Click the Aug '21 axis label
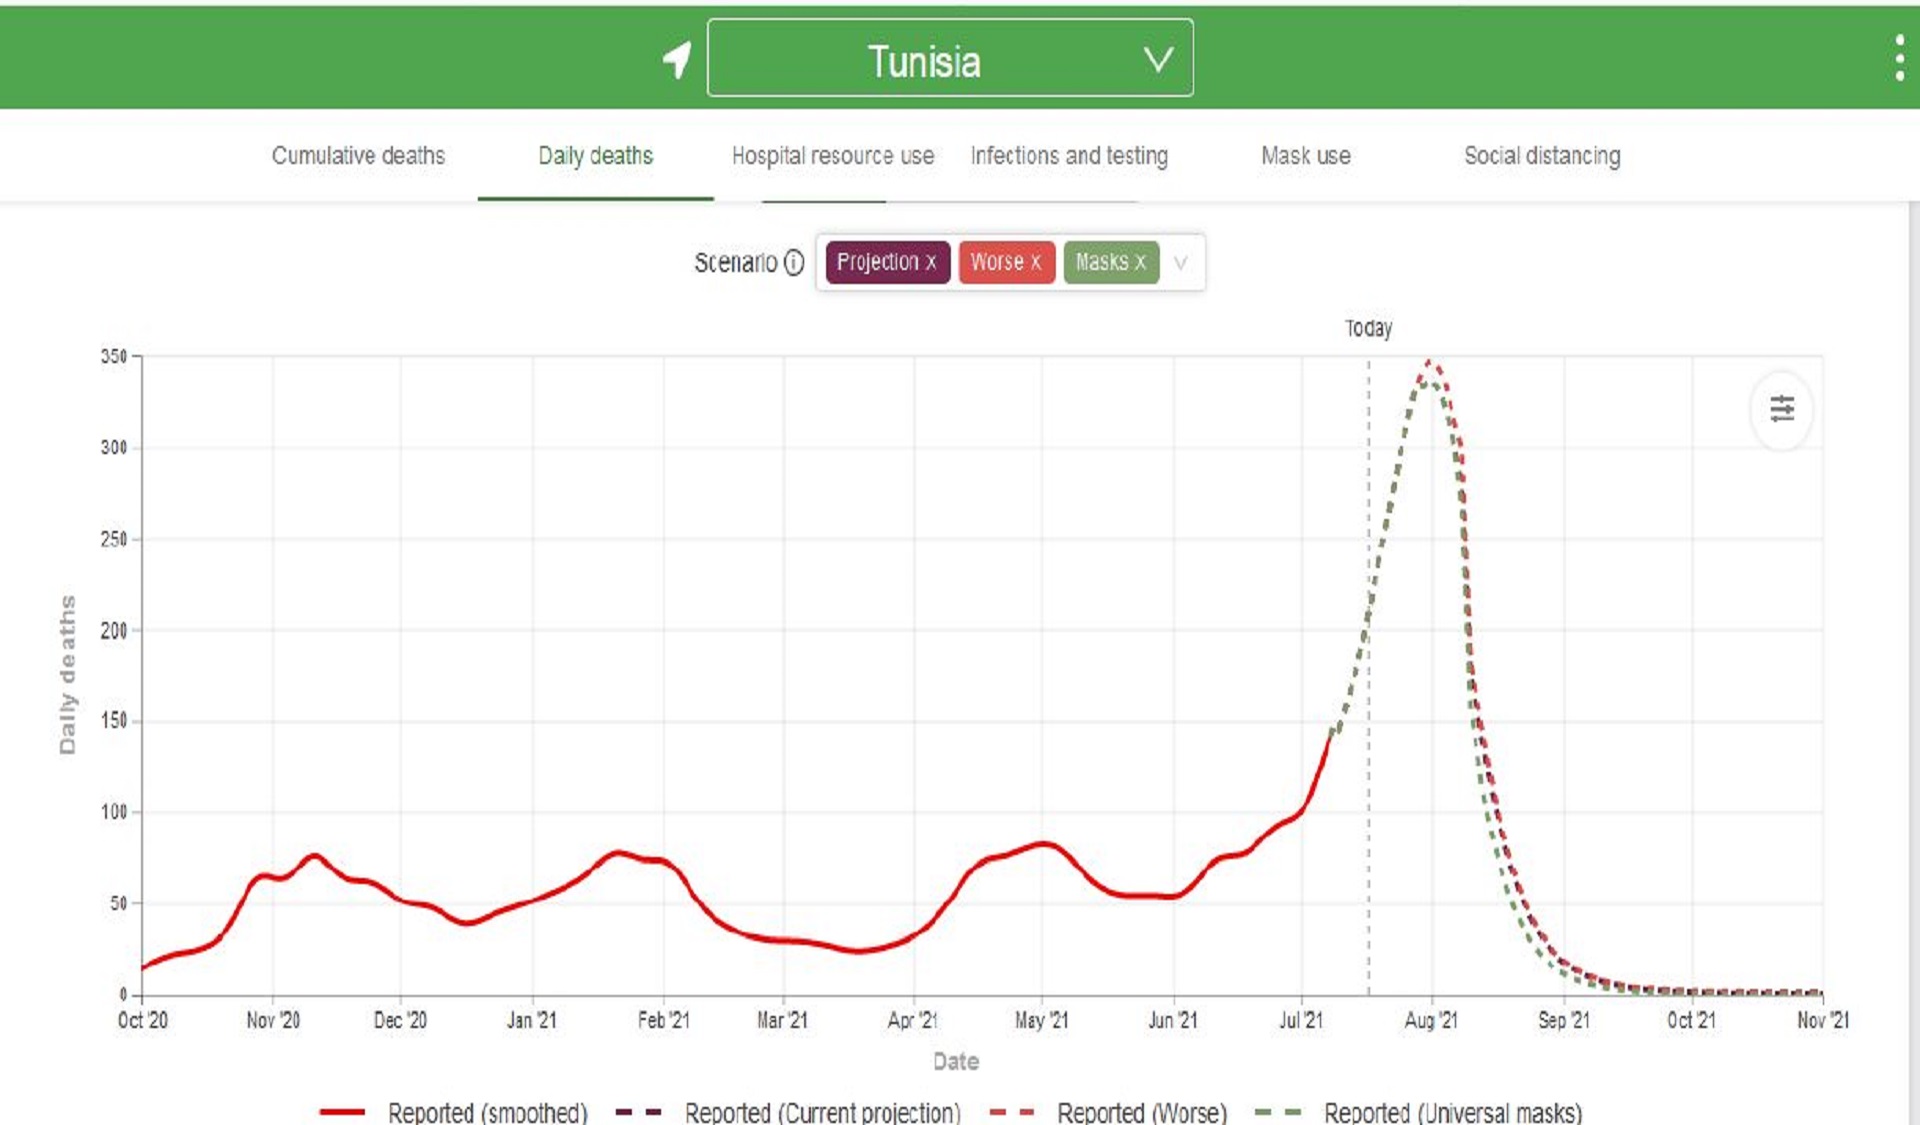This screenshot has height=1125, width=1920. (x=1431, y=1020)
